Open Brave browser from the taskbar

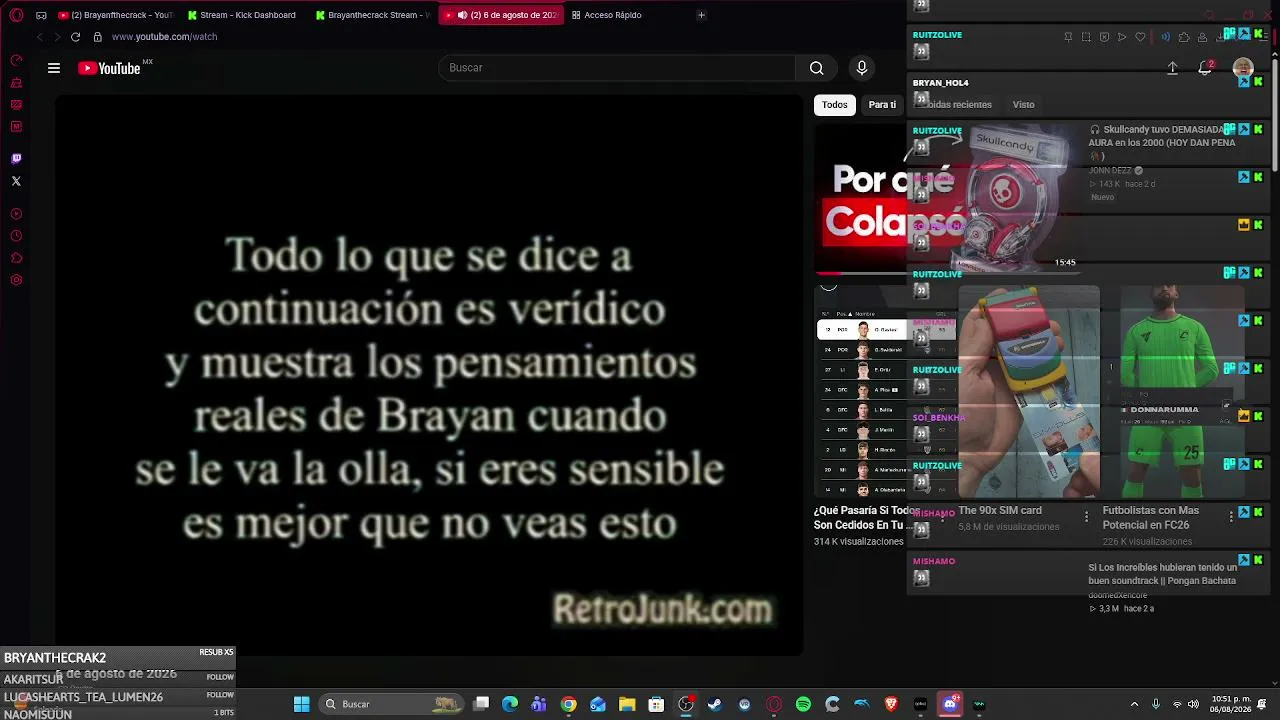[x=891, y=704]
